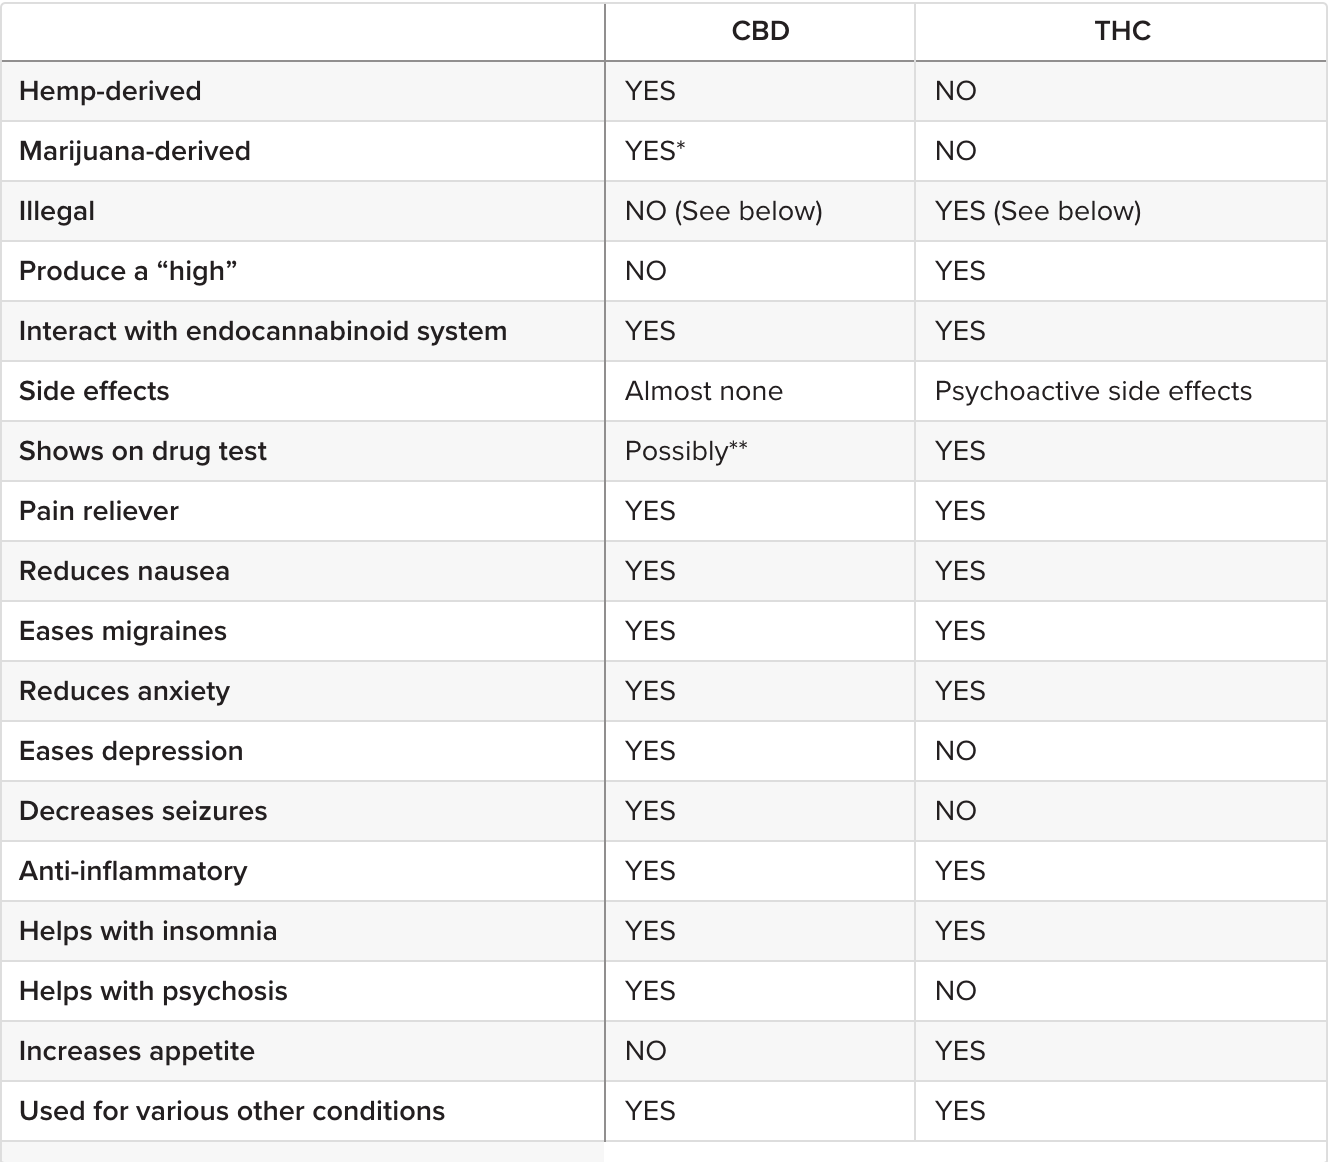Viewport: 1328px width, 1162px height.
Task: Click the YES (See below) cell
Action: point(1038,211)
